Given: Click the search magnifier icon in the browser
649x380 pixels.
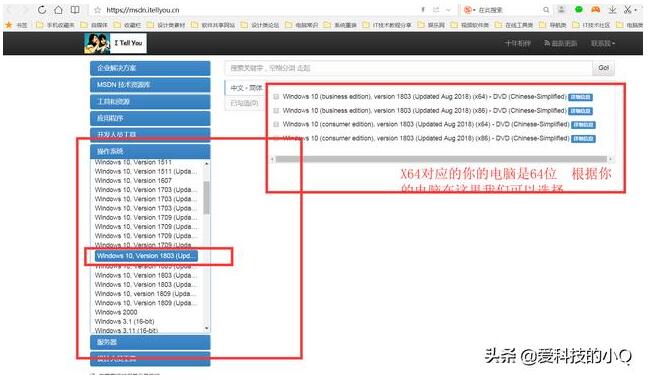Looking at the screenshot, I should click(546, 10).
